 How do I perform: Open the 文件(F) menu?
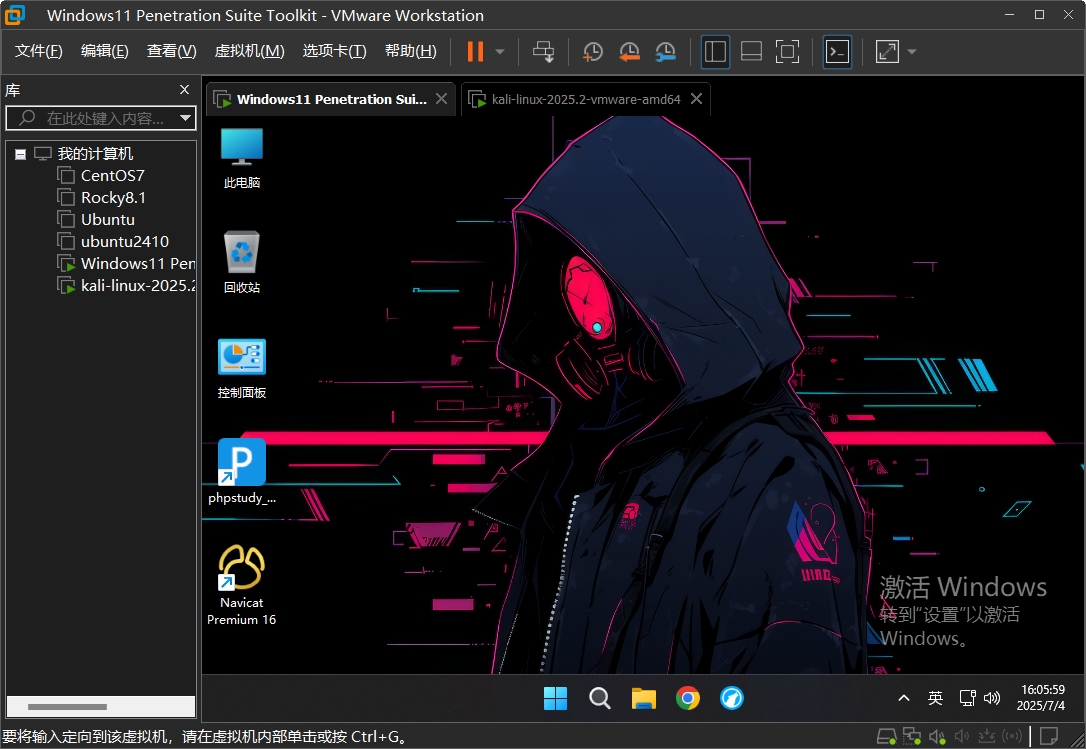point(39,51)
